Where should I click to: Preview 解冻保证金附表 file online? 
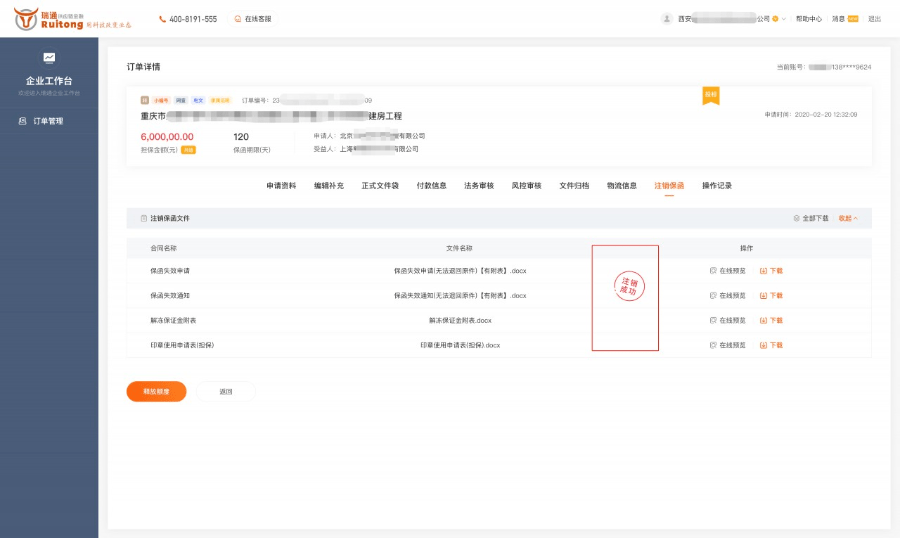pos(727,320)
